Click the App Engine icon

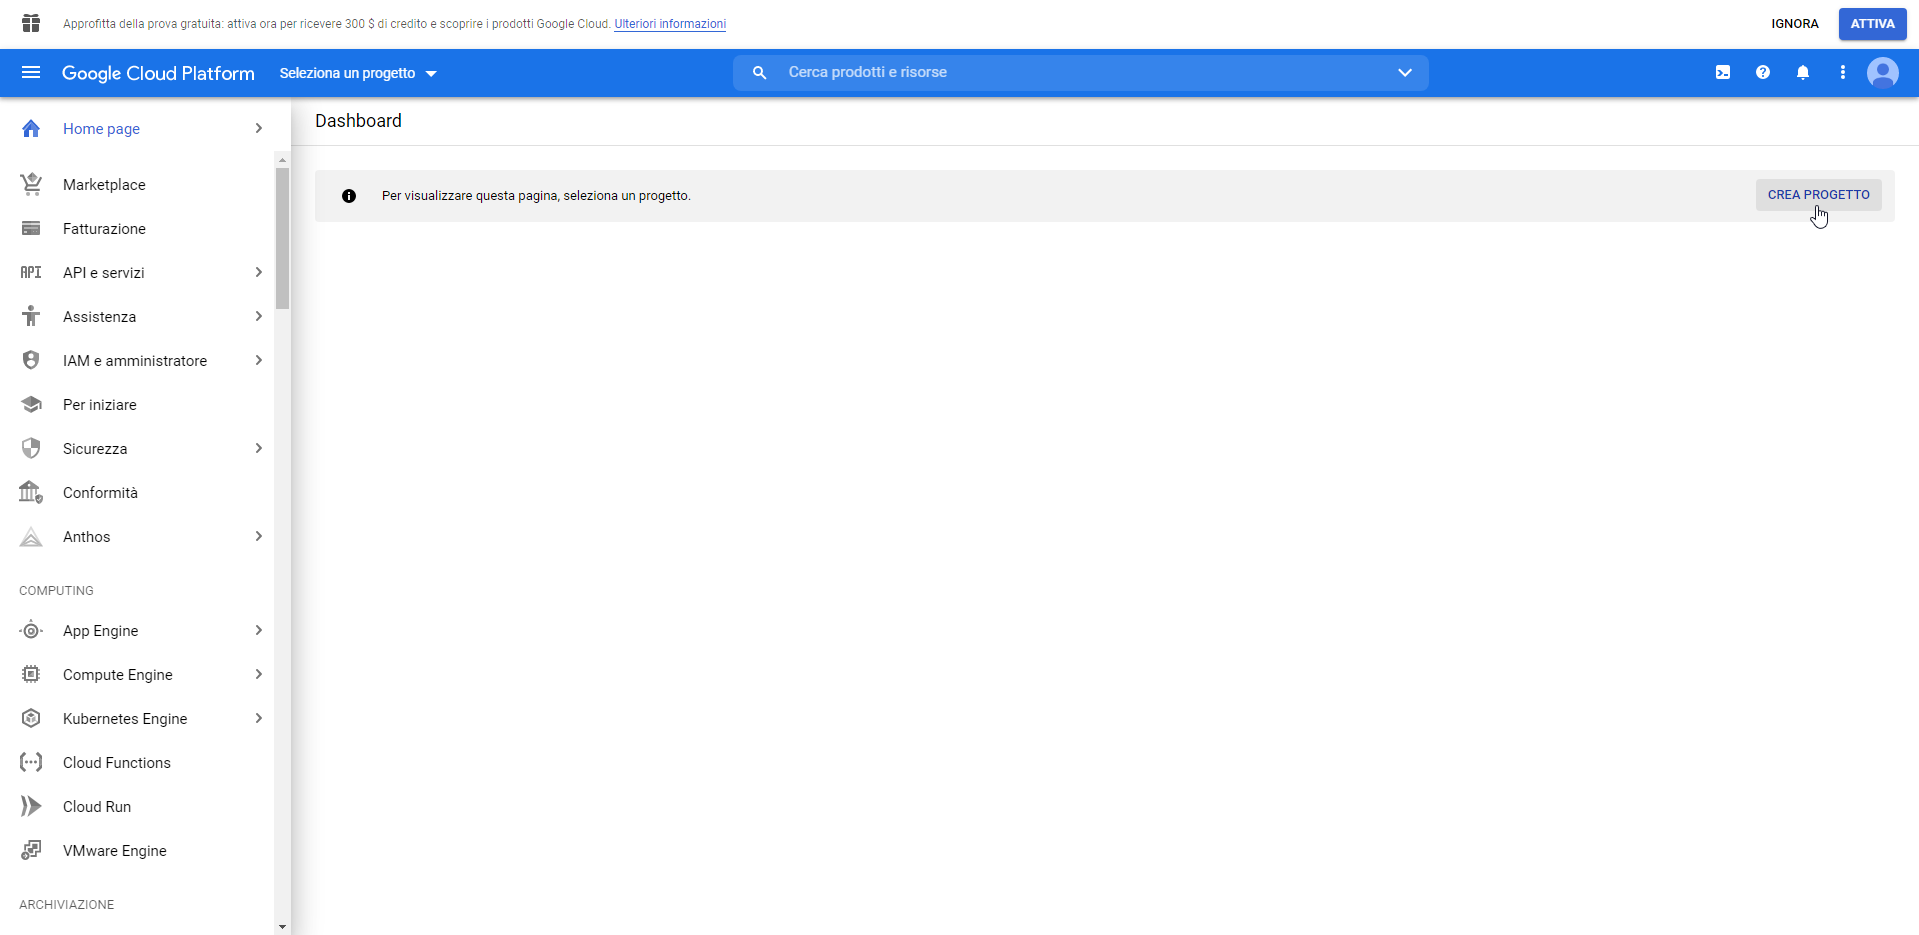[x=31, y=630]
